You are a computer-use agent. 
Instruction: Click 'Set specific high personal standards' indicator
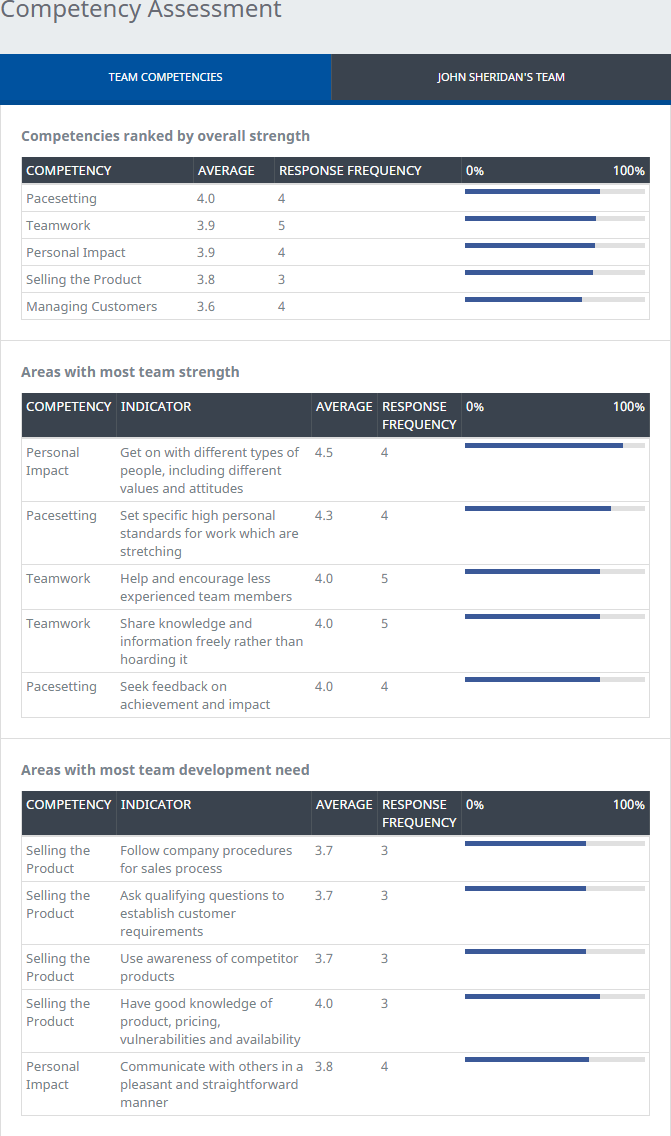click(209, 533)
